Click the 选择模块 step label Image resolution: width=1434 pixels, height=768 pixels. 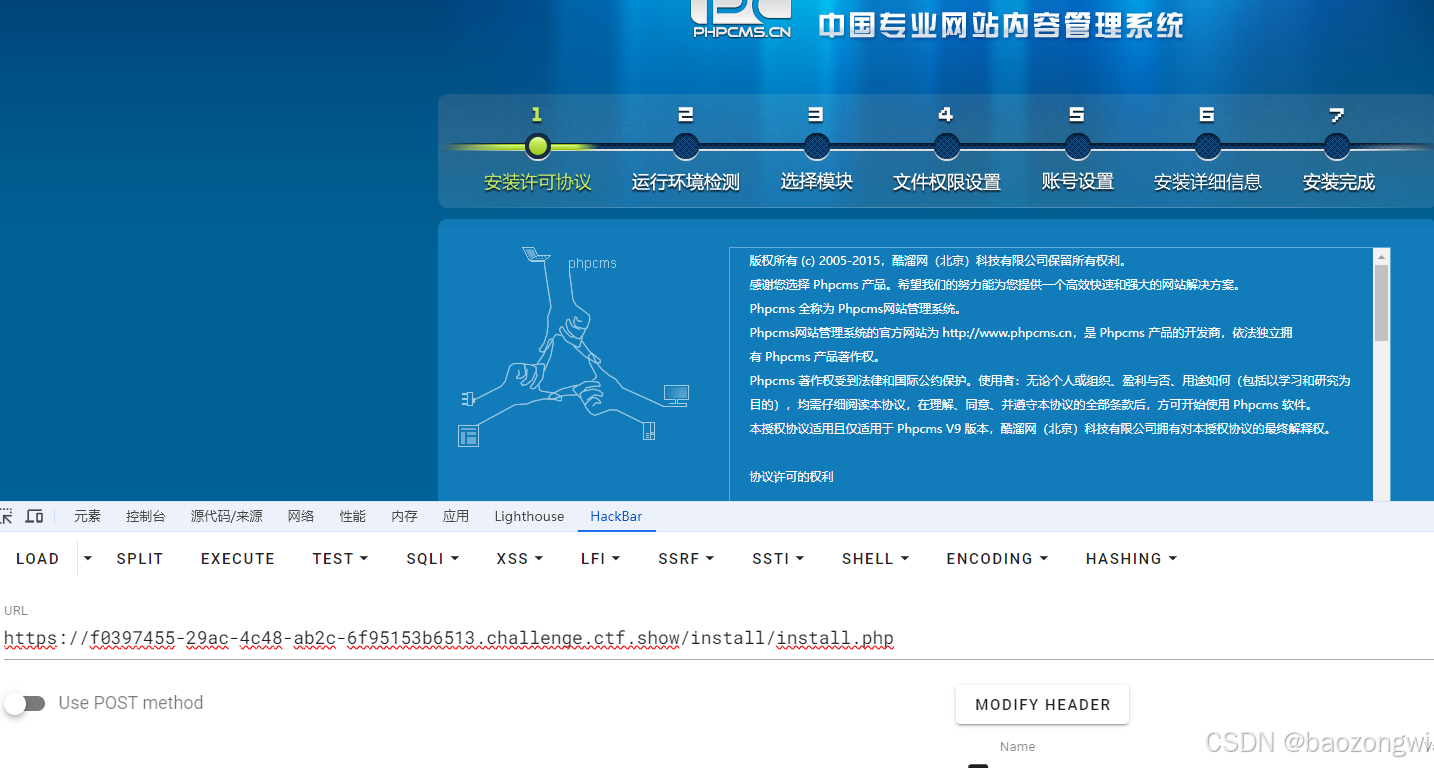(x=817, y=182)
